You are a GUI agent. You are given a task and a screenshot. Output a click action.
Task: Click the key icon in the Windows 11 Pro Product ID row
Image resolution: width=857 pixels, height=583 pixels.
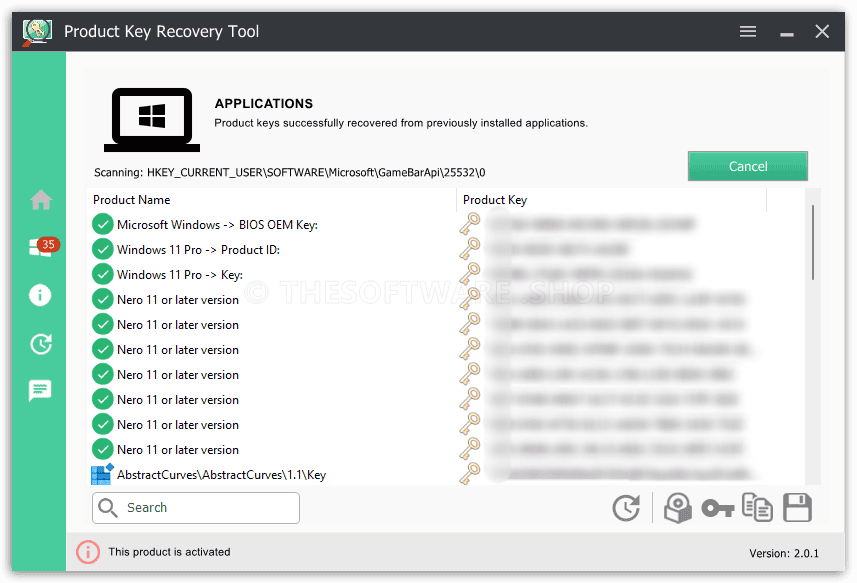click(x=469, y=249)
